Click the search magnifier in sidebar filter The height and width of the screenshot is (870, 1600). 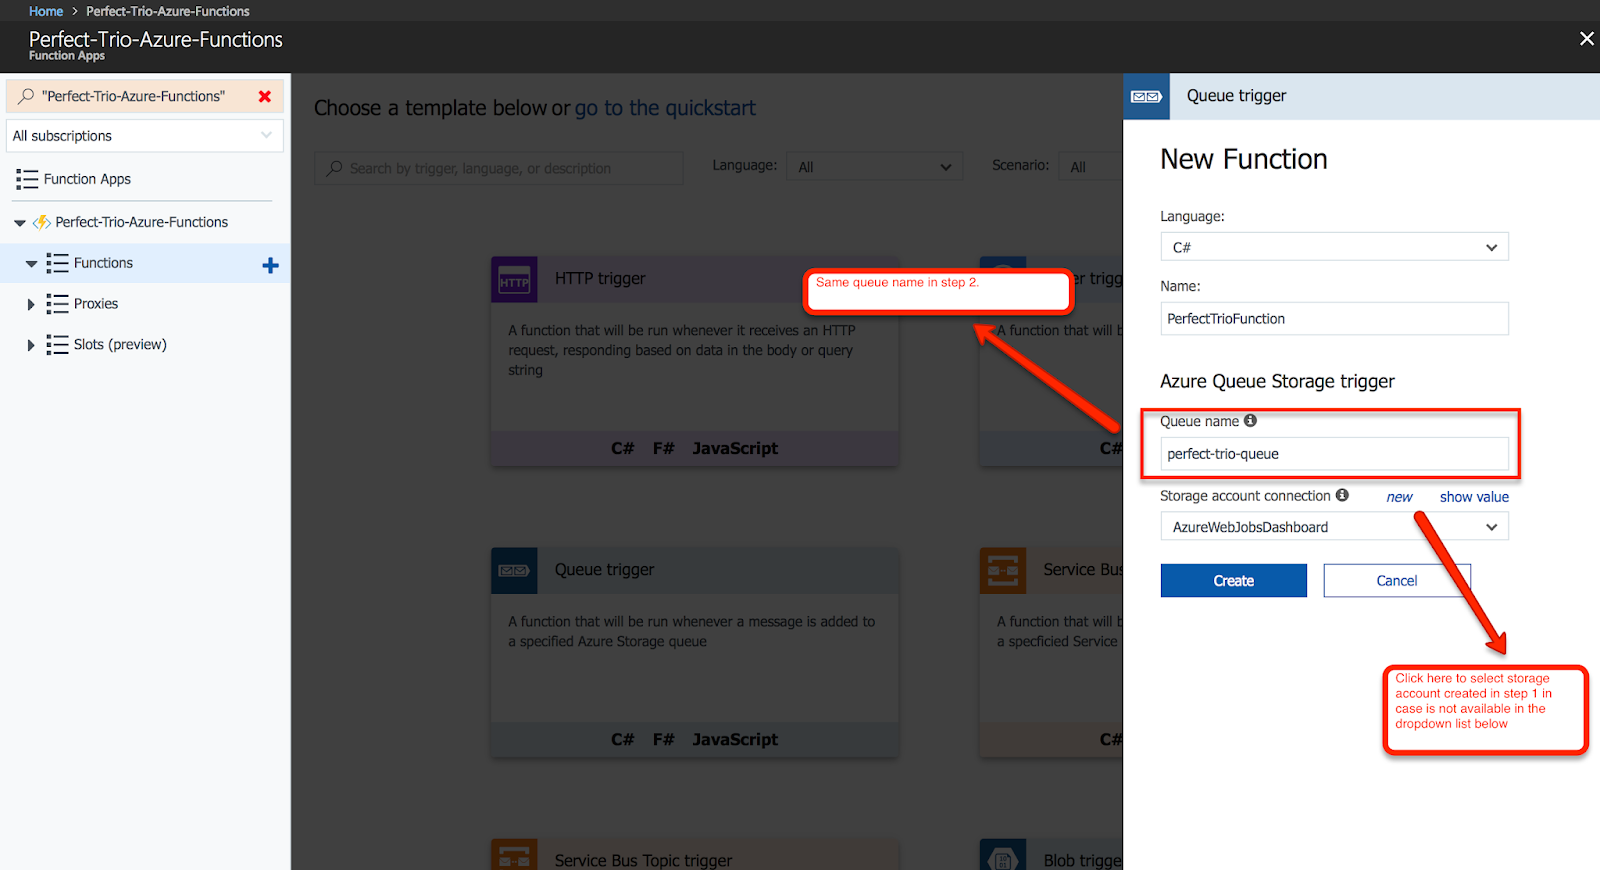[x=26, y=96]
